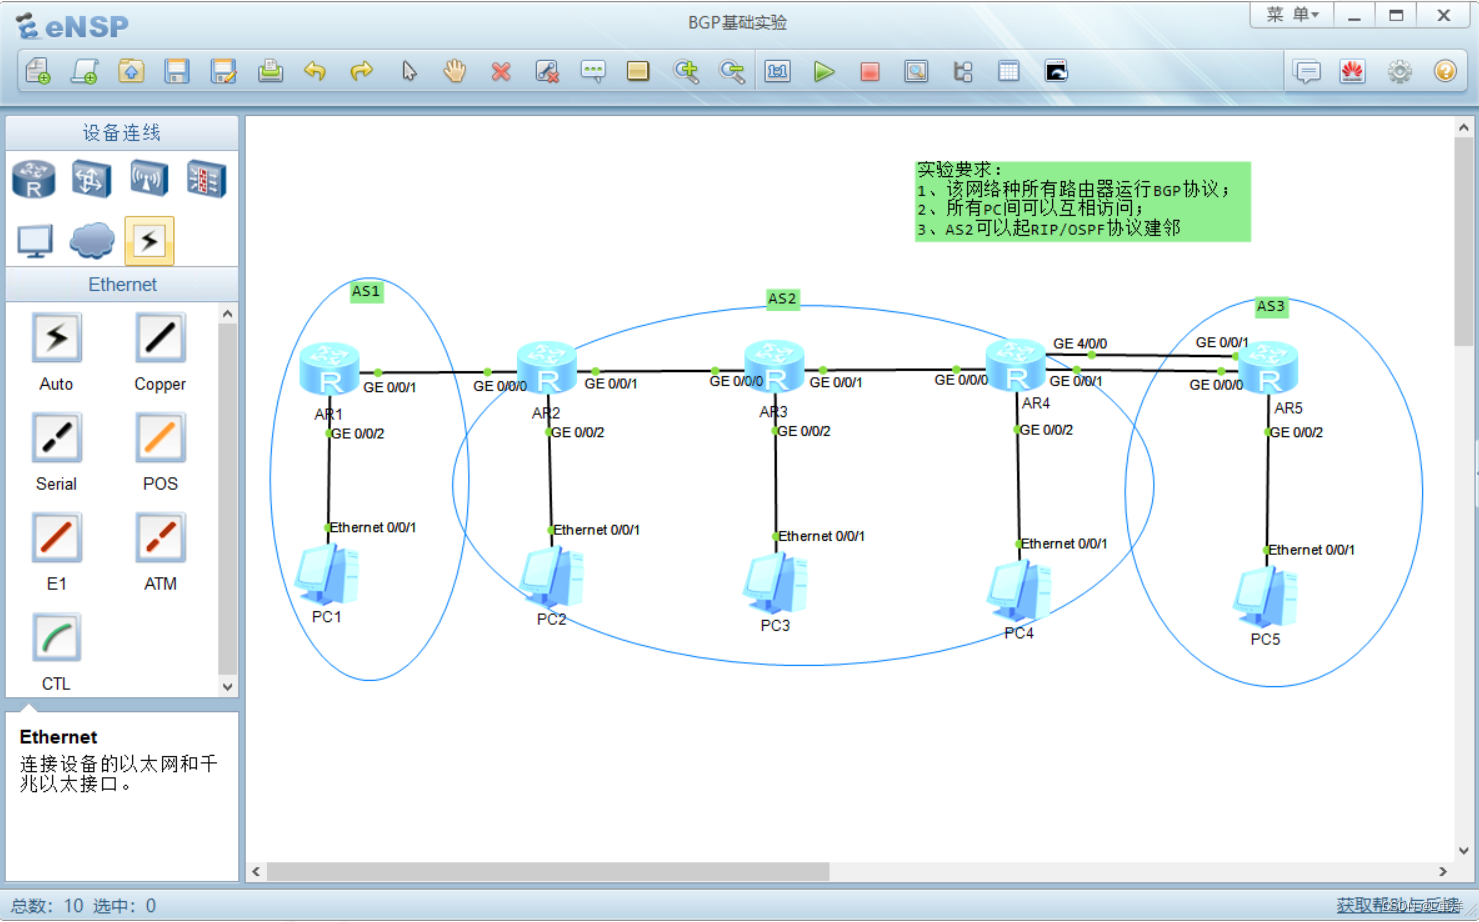Select the Cloud device category icon
1479x922 pixels.
pyautogui.click(x=91, y=240)
